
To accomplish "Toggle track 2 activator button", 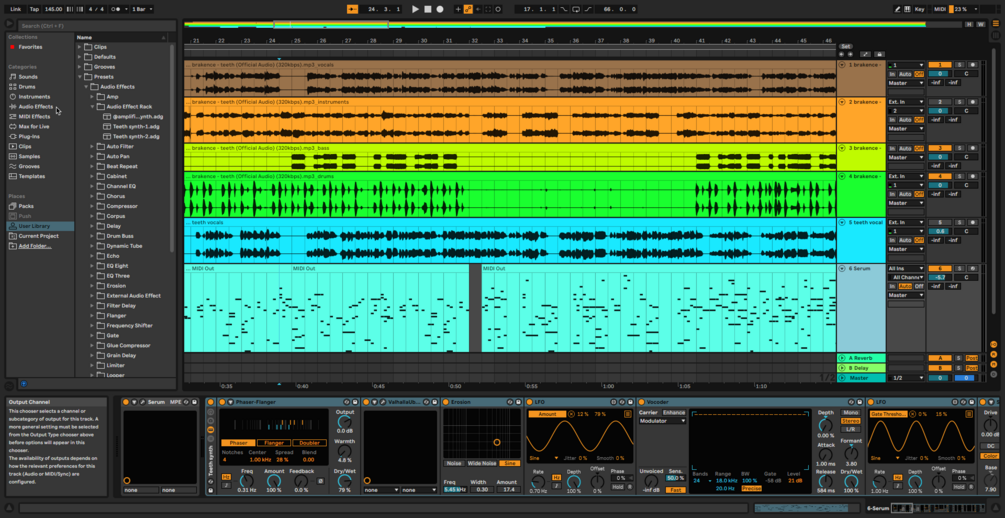I will coord(940,102).
